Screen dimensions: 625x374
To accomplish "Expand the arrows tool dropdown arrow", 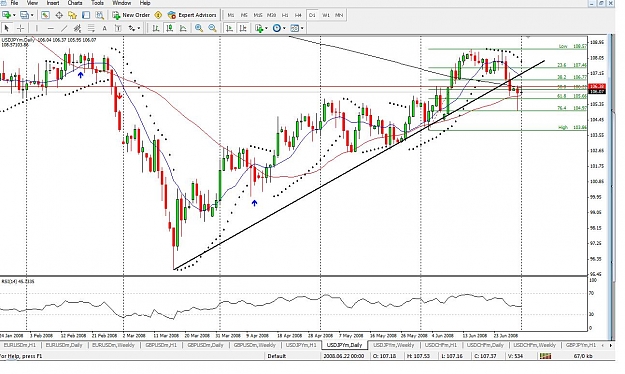I will pyautogui.click(x=138, y=28).
